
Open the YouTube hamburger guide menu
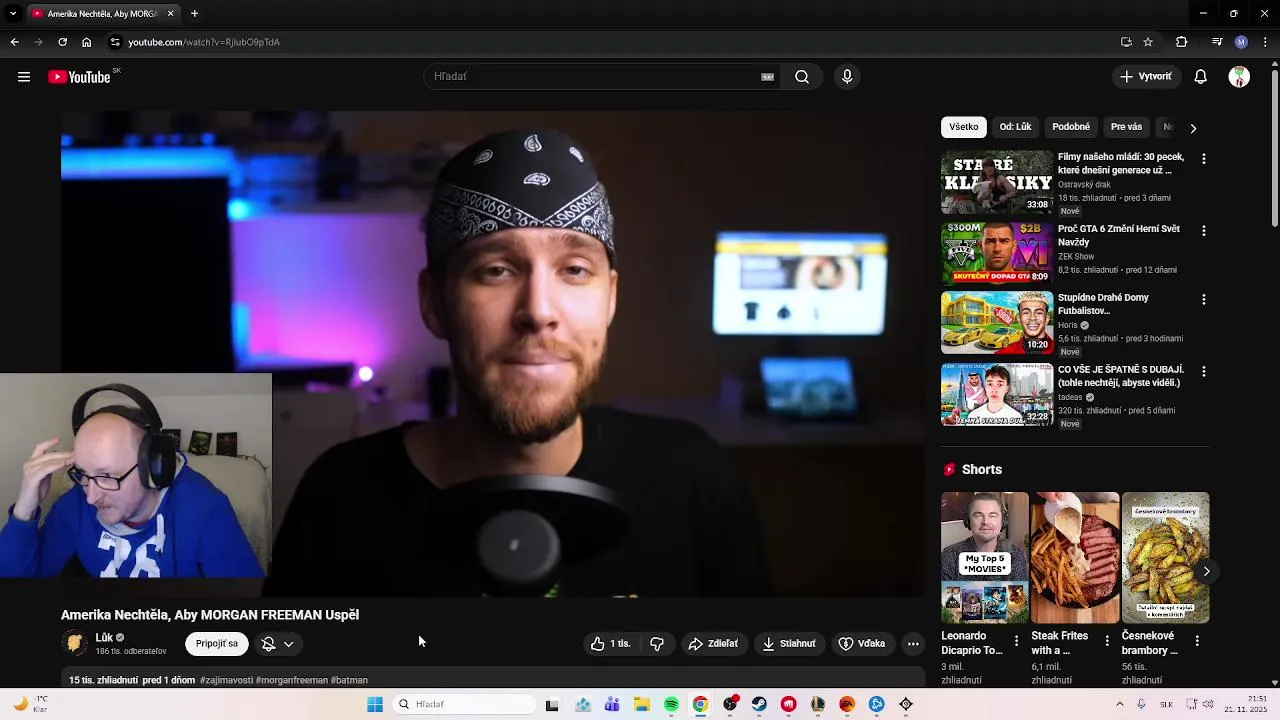24,77
